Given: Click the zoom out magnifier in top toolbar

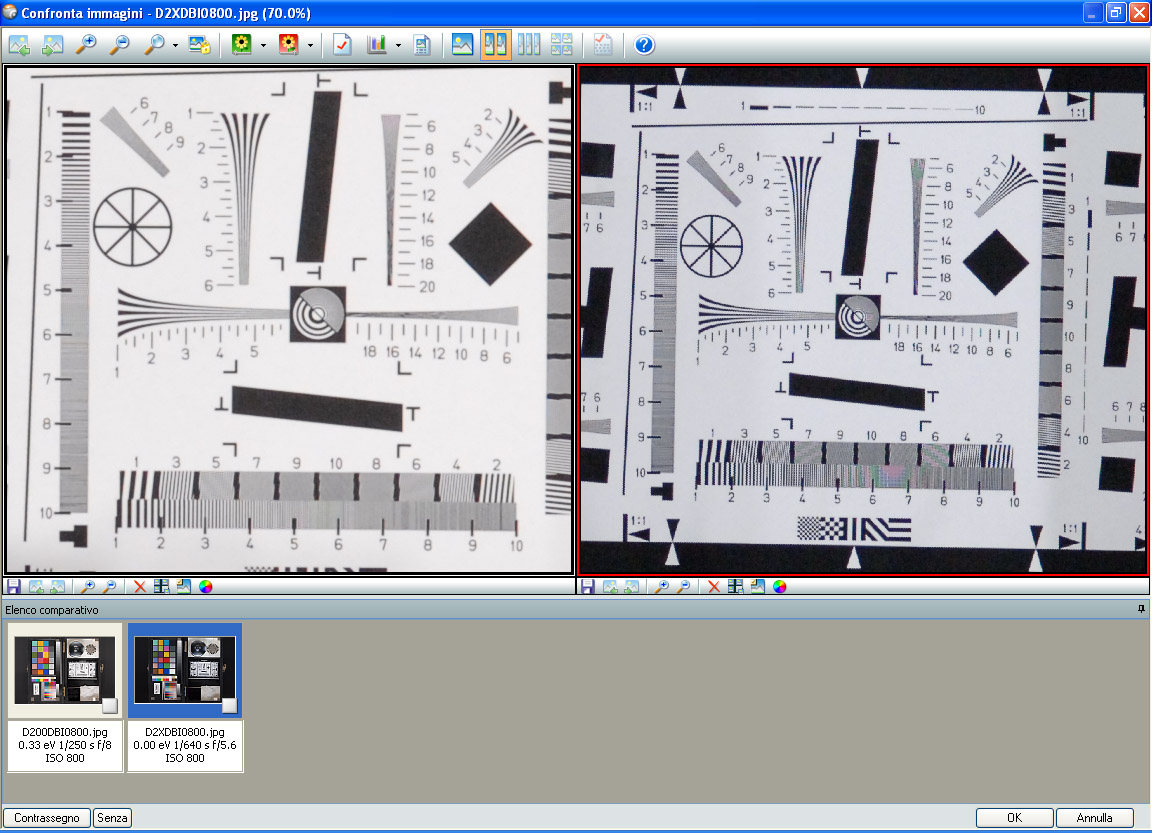Looking at the screenshot, I should [119, 45].
